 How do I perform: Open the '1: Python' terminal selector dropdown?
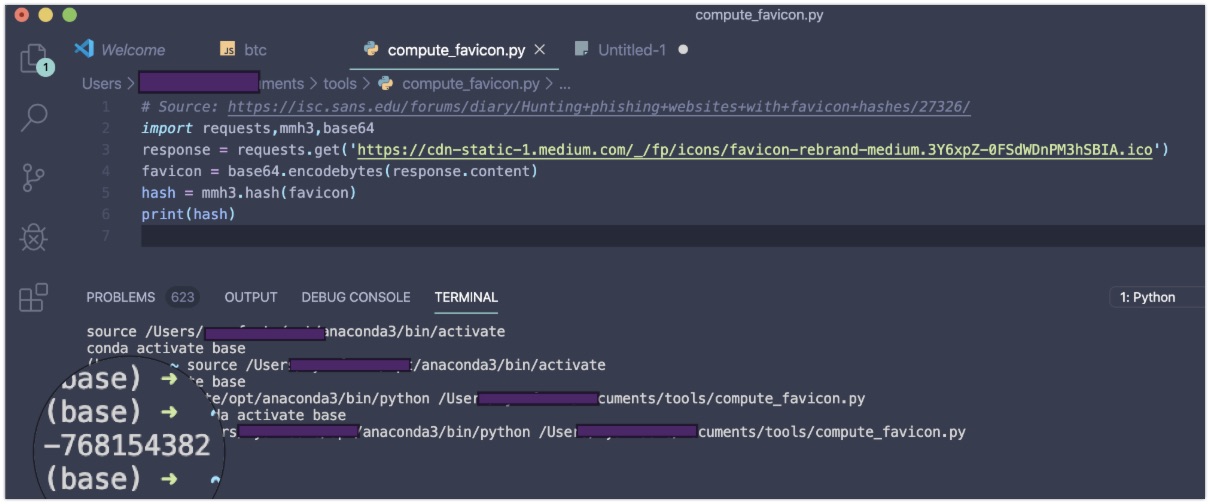(x=1158, y=297)
